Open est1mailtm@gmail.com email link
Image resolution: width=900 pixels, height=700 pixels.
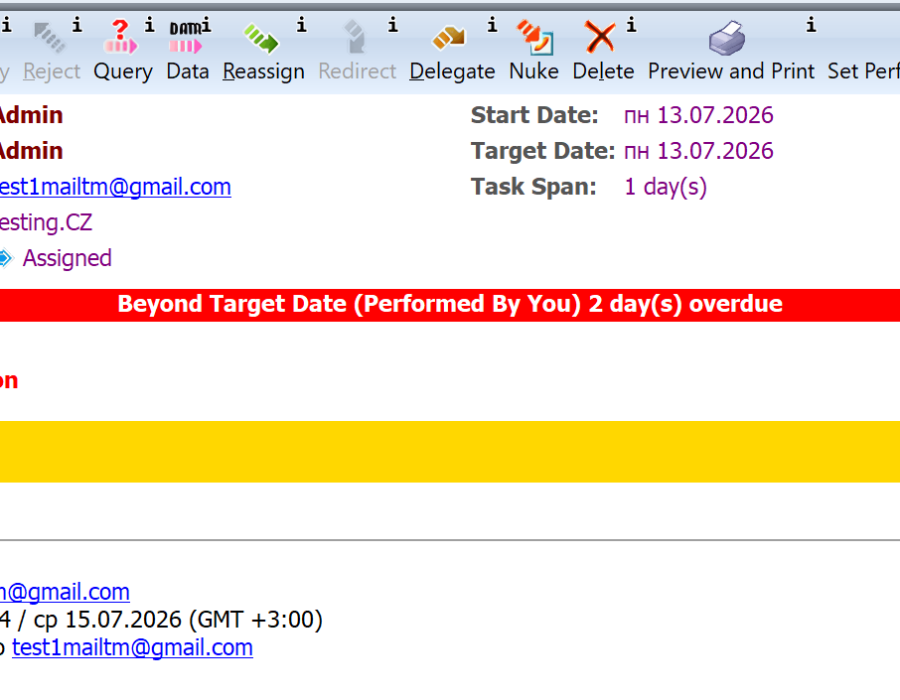point(115,187)
